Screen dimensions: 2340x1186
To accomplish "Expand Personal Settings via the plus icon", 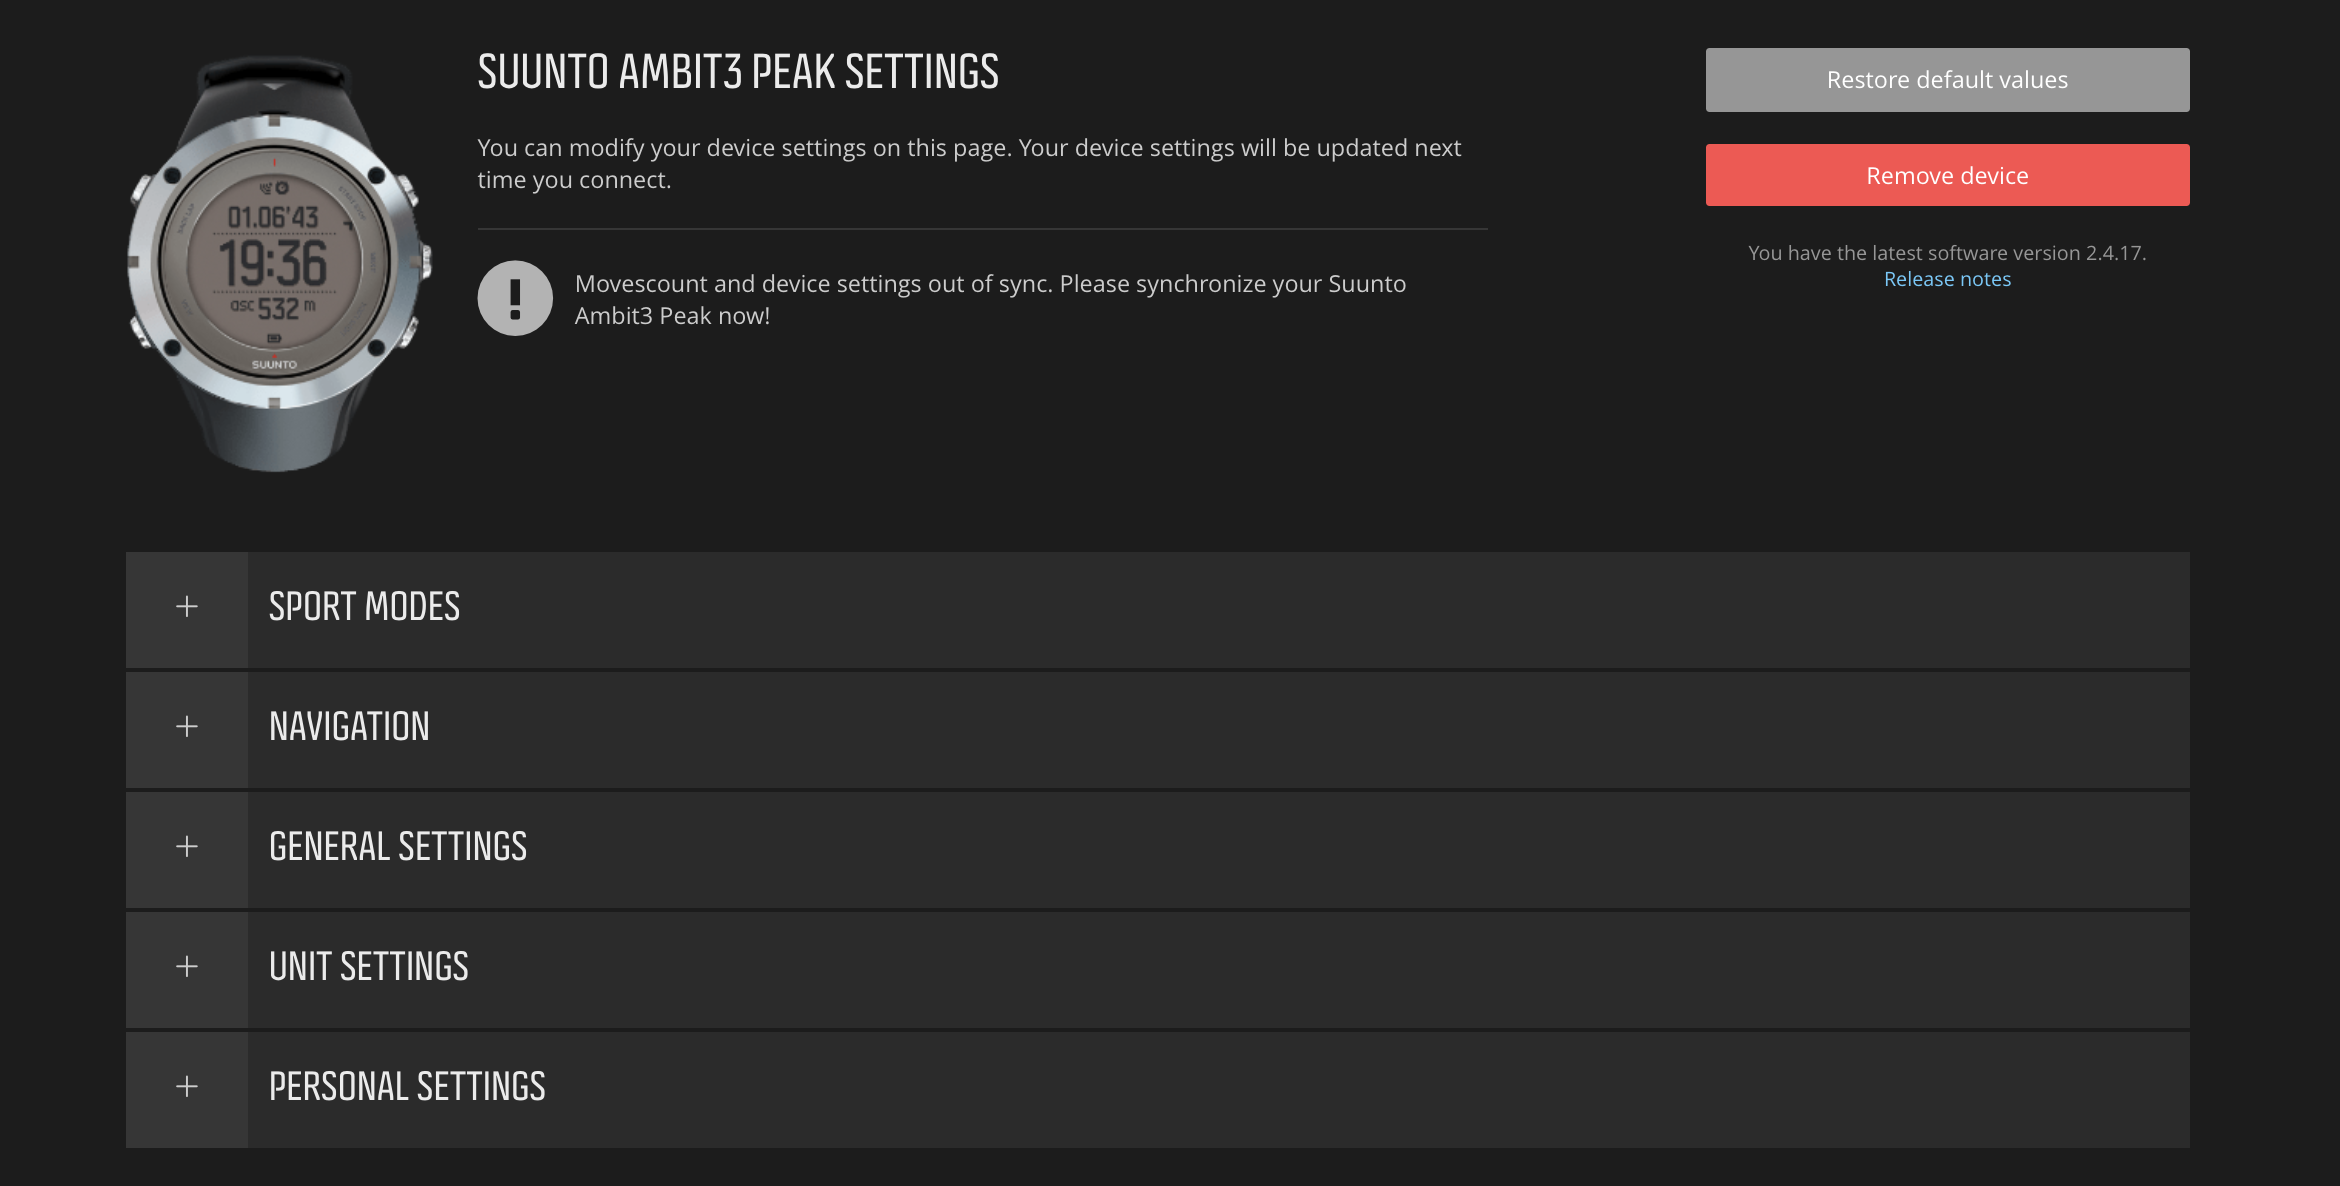I will (187, 1087).
